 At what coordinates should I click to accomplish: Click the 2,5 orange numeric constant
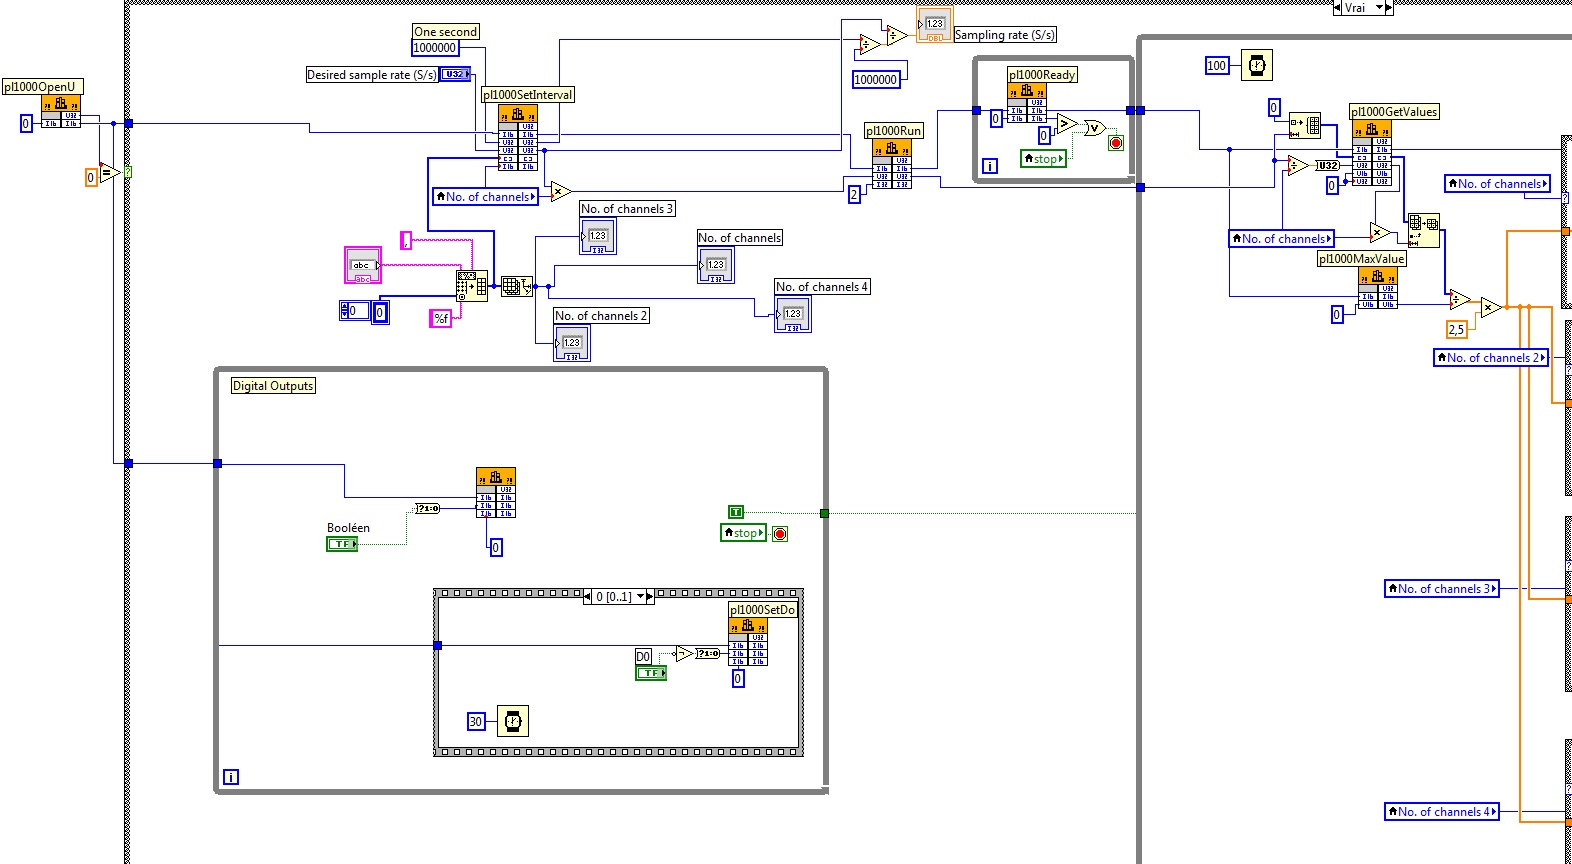point(1456,329)
